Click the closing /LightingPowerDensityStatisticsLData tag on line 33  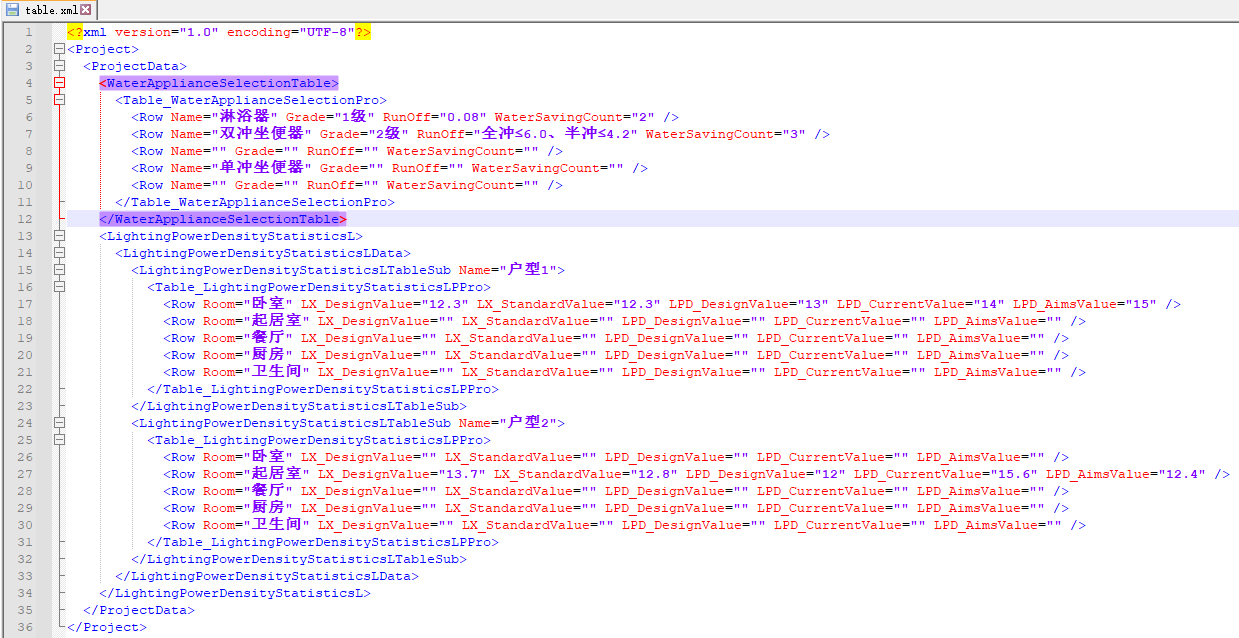point(267,576)
